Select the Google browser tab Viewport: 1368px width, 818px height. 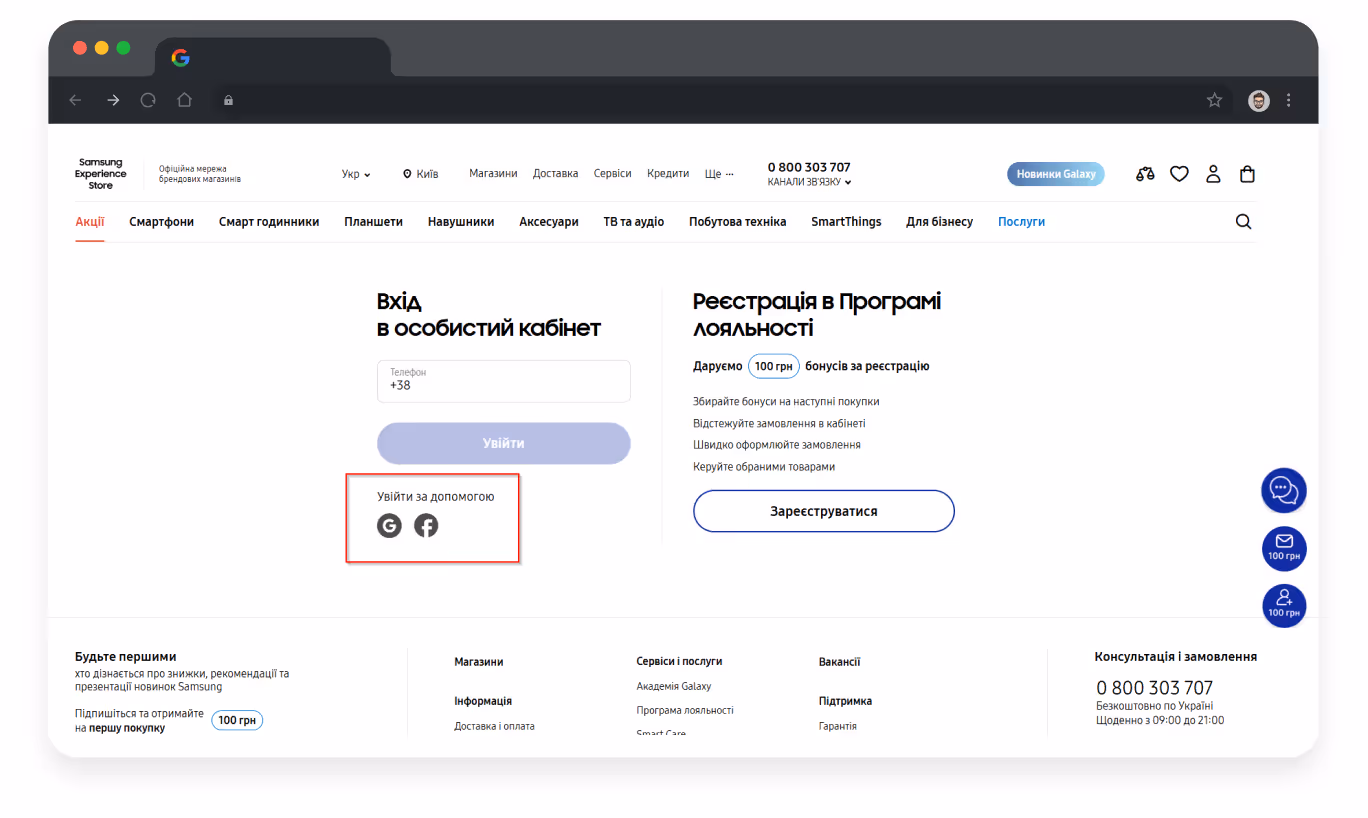(272, 58)
